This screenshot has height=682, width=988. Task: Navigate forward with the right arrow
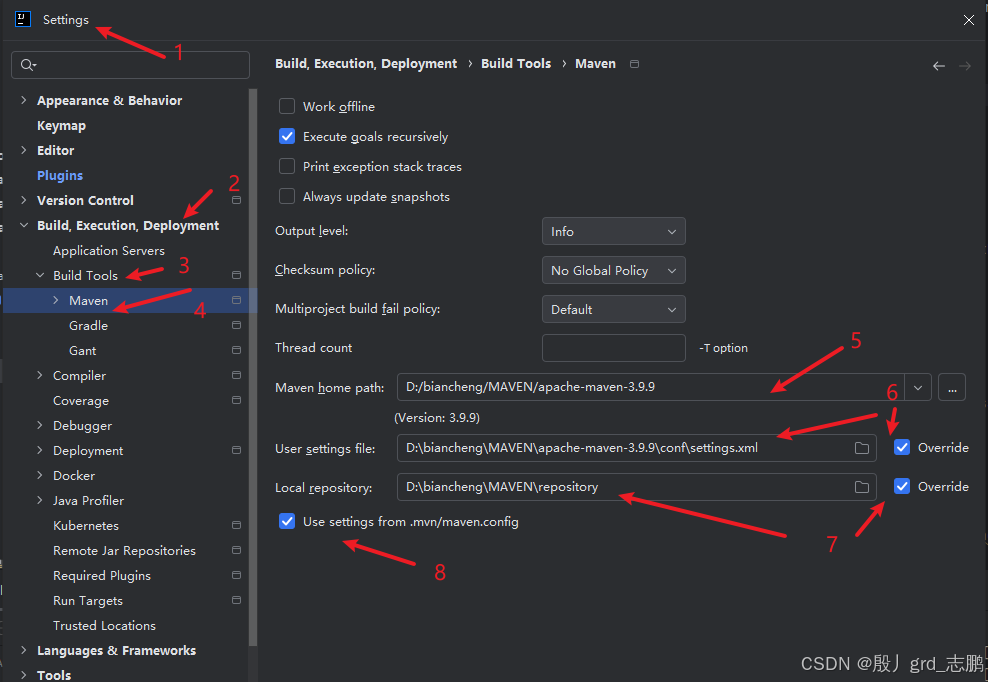coord(965,66)
